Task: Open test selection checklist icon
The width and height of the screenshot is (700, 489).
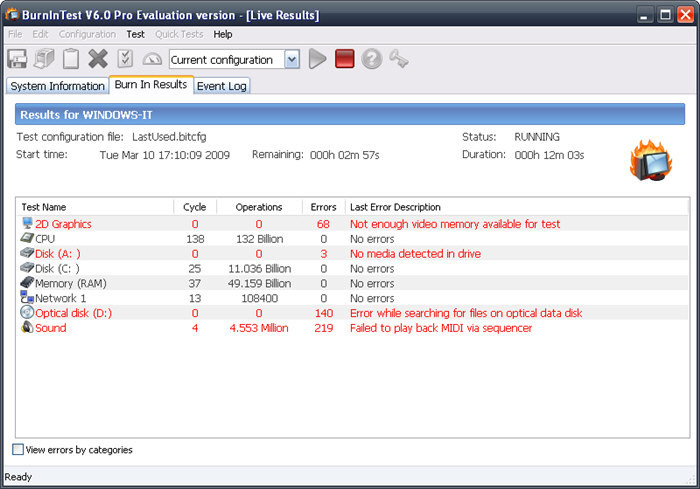Action: click(125, 59)
